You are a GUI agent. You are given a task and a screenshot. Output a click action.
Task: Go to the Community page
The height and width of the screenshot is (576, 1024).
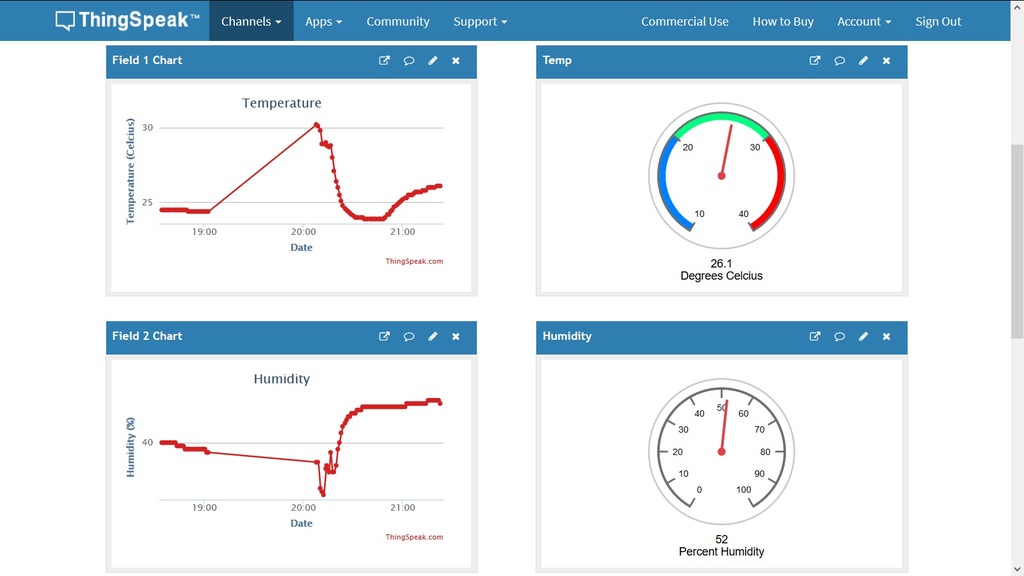coord(398,21)
